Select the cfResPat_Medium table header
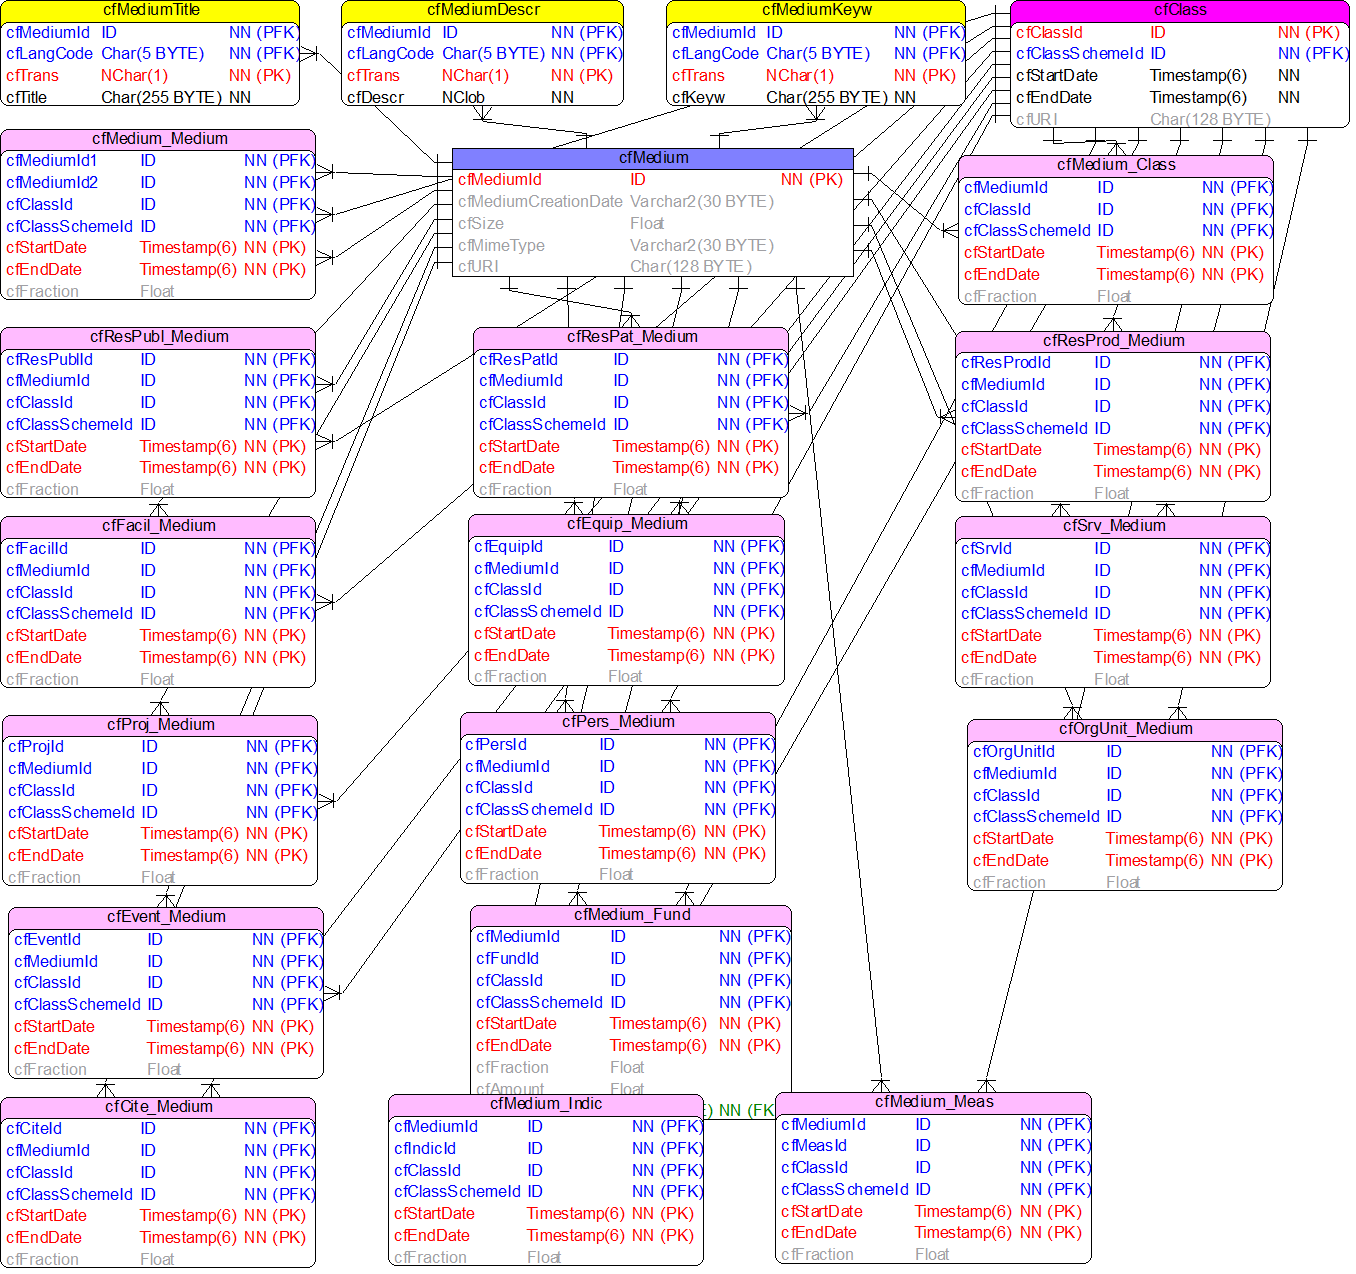The width and height of the screenshot is (1356, 1274). (632, 337)
